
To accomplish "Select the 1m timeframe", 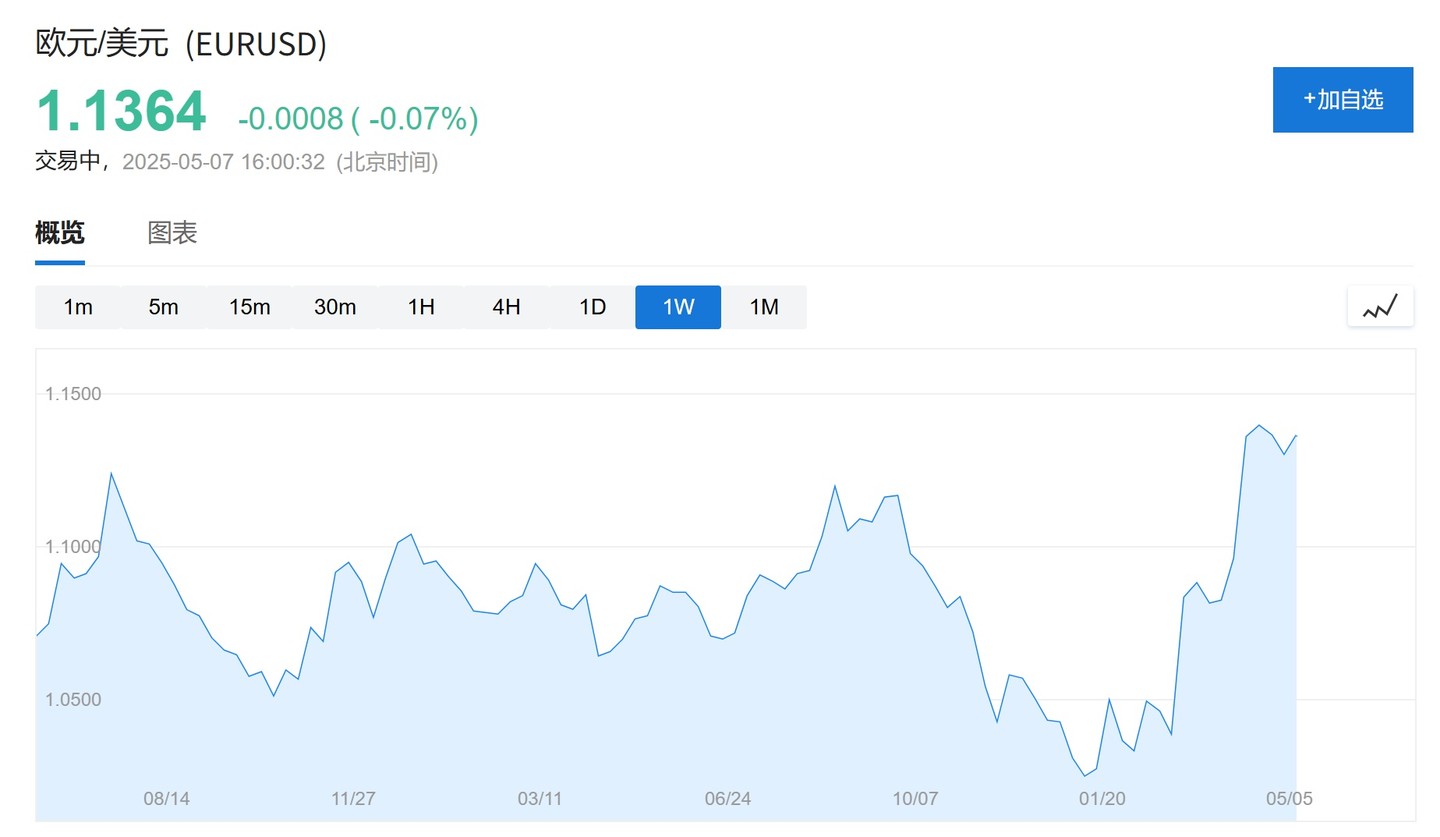I will tap(78, 307).
